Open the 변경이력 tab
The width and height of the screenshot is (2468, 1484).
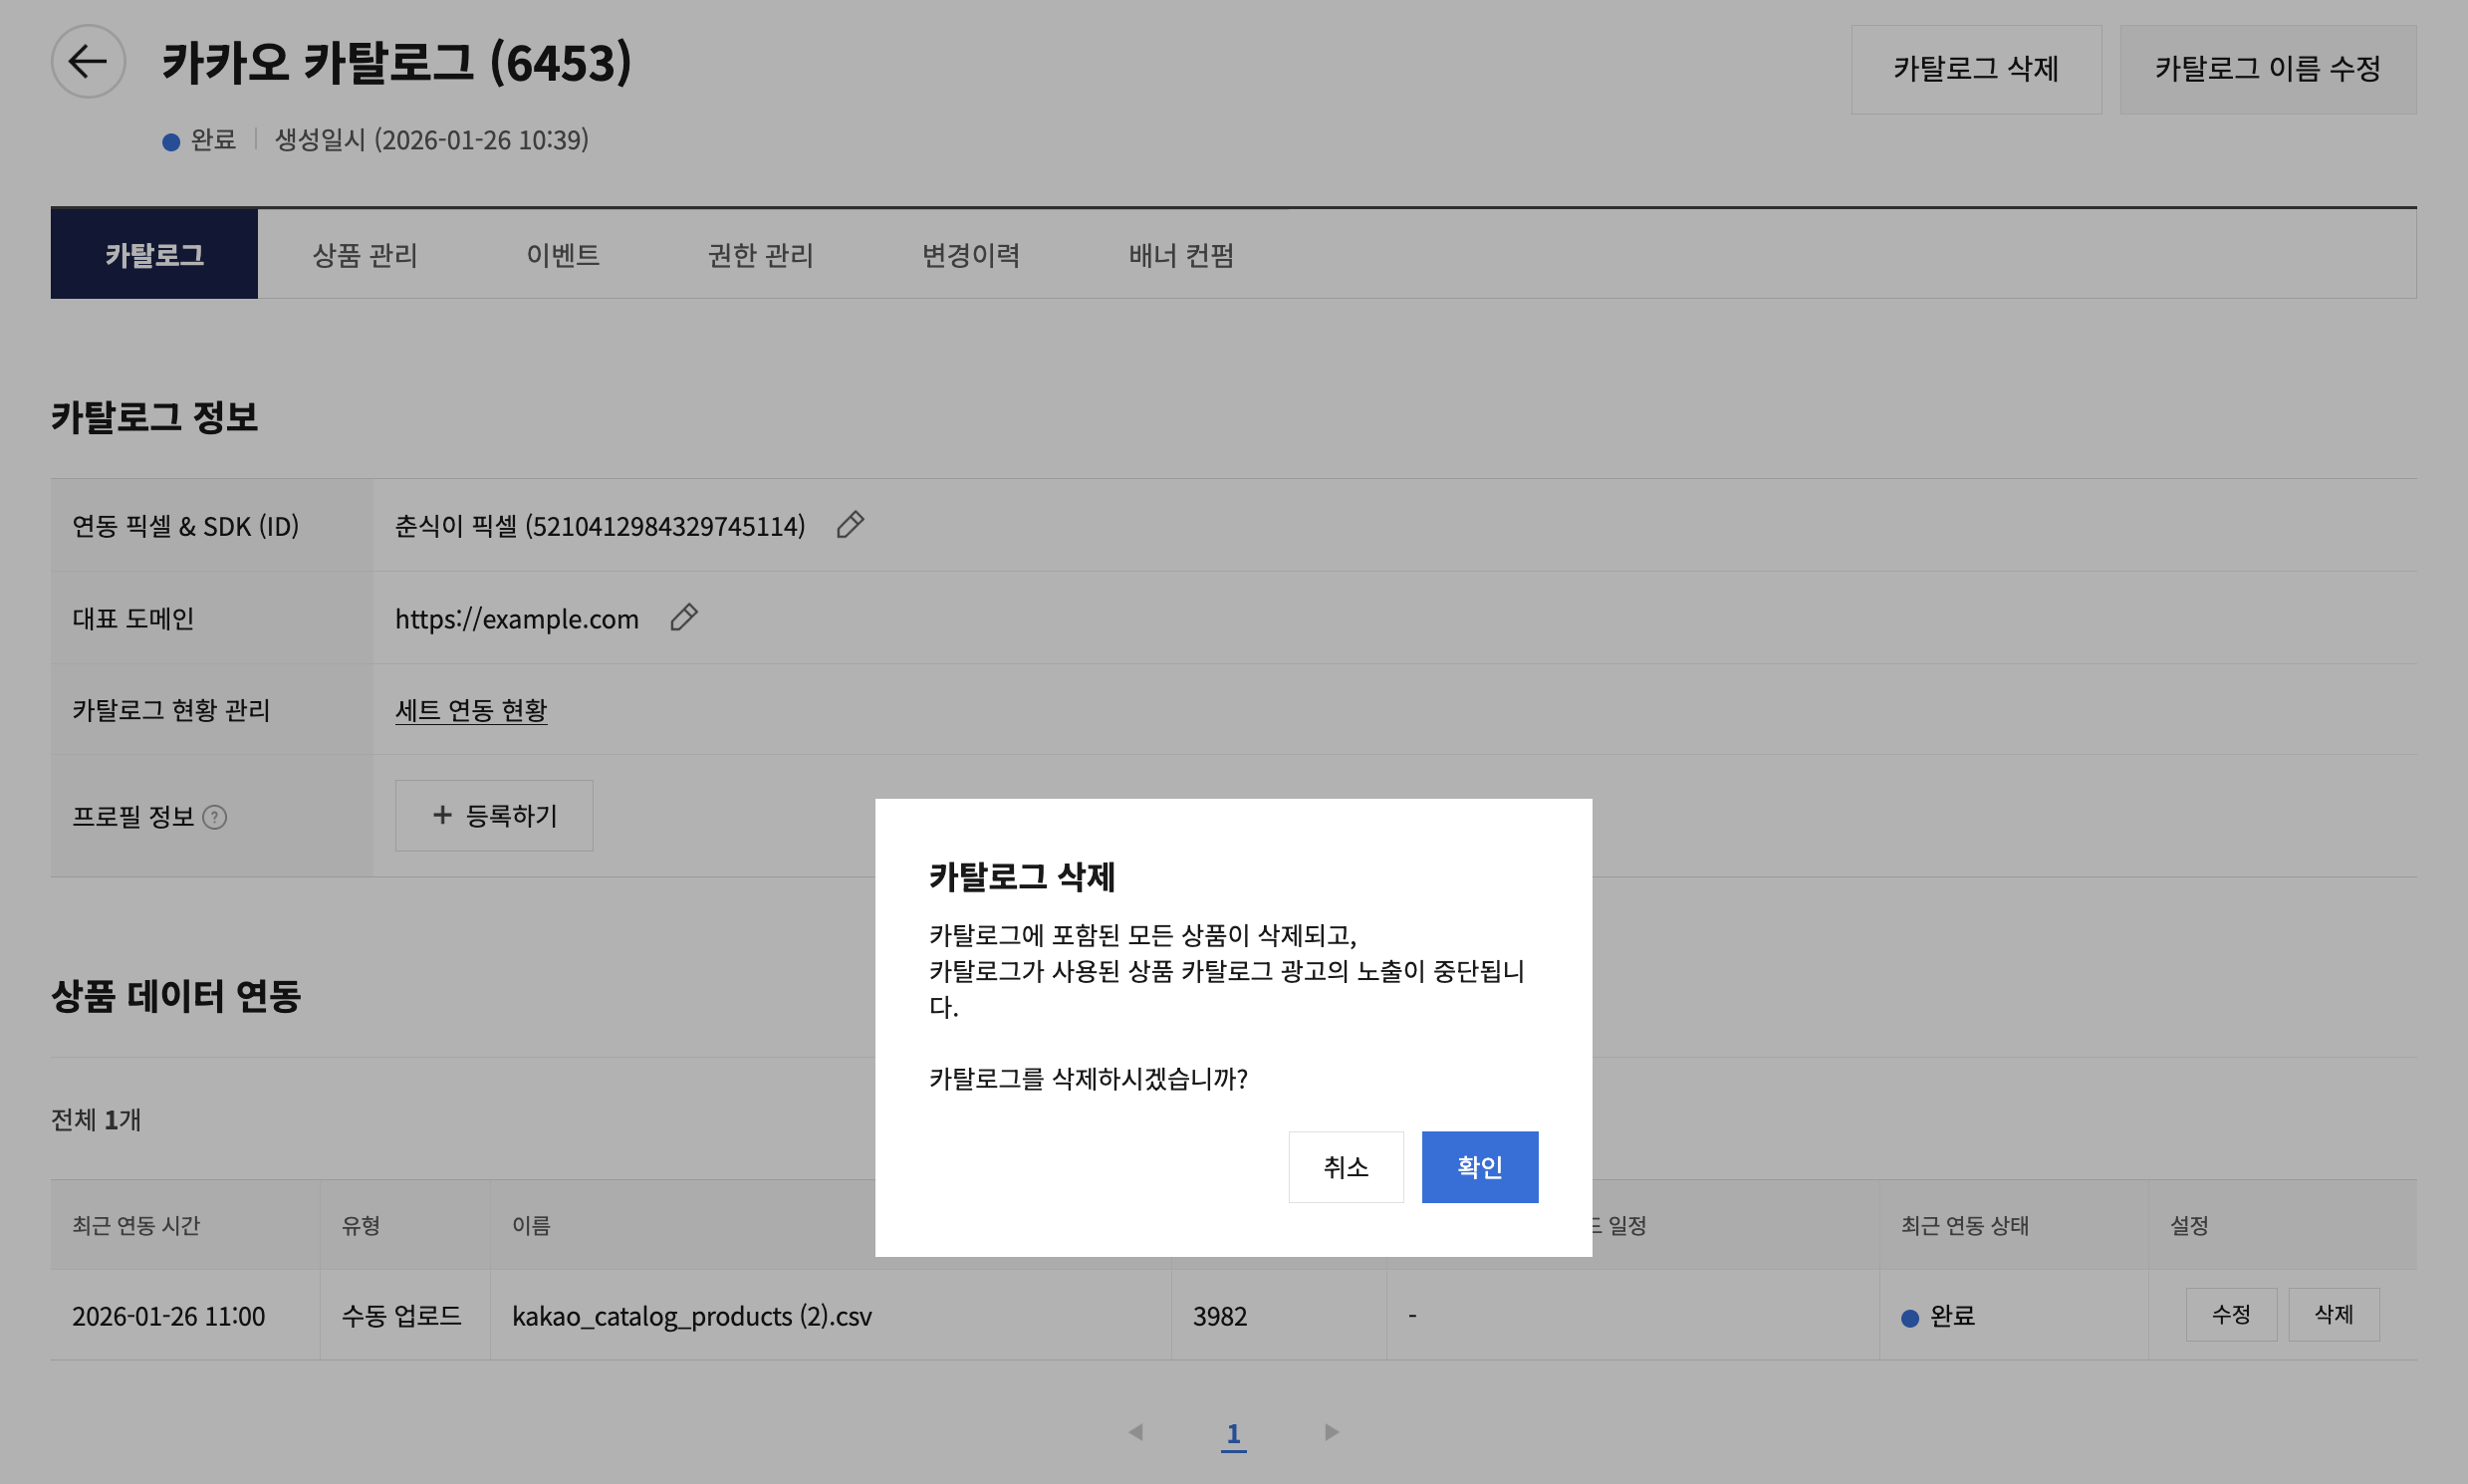pyautogui.click(x=970, y=255)
